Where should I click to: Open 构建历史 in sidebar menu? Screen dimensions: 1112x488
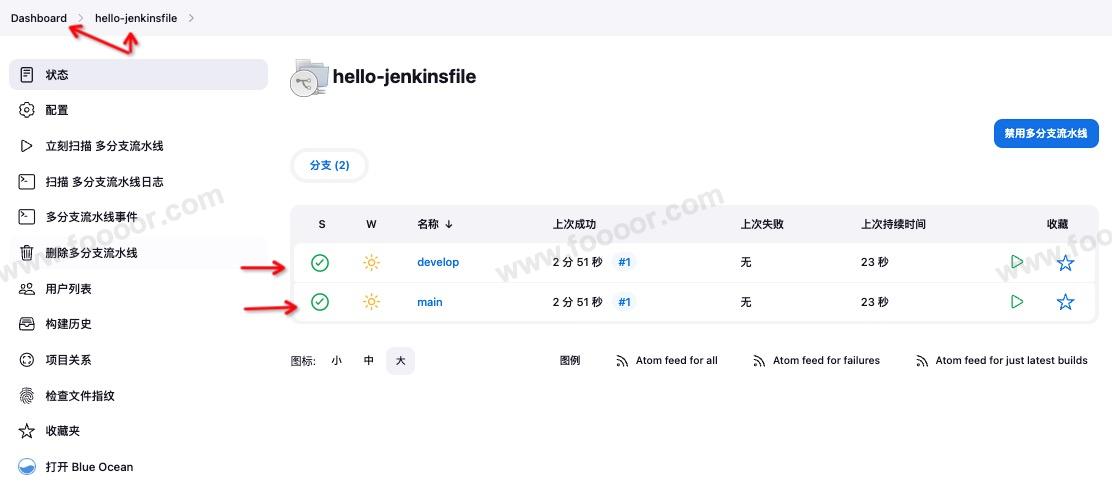coord(68,324)
